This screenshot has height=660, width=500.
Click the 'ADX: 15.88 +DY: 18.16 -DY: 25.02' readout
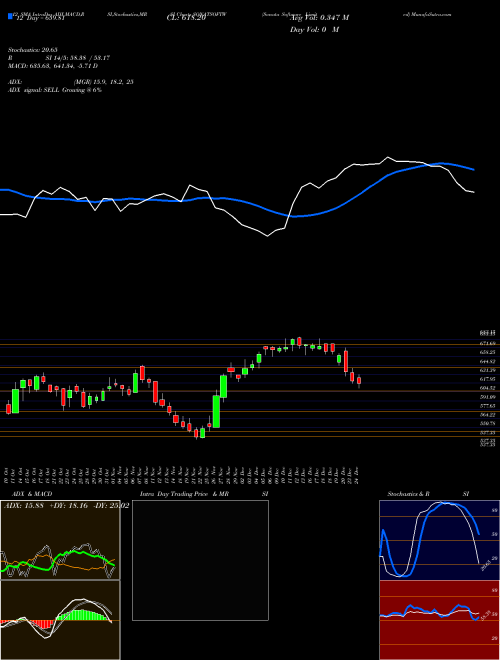66,506
